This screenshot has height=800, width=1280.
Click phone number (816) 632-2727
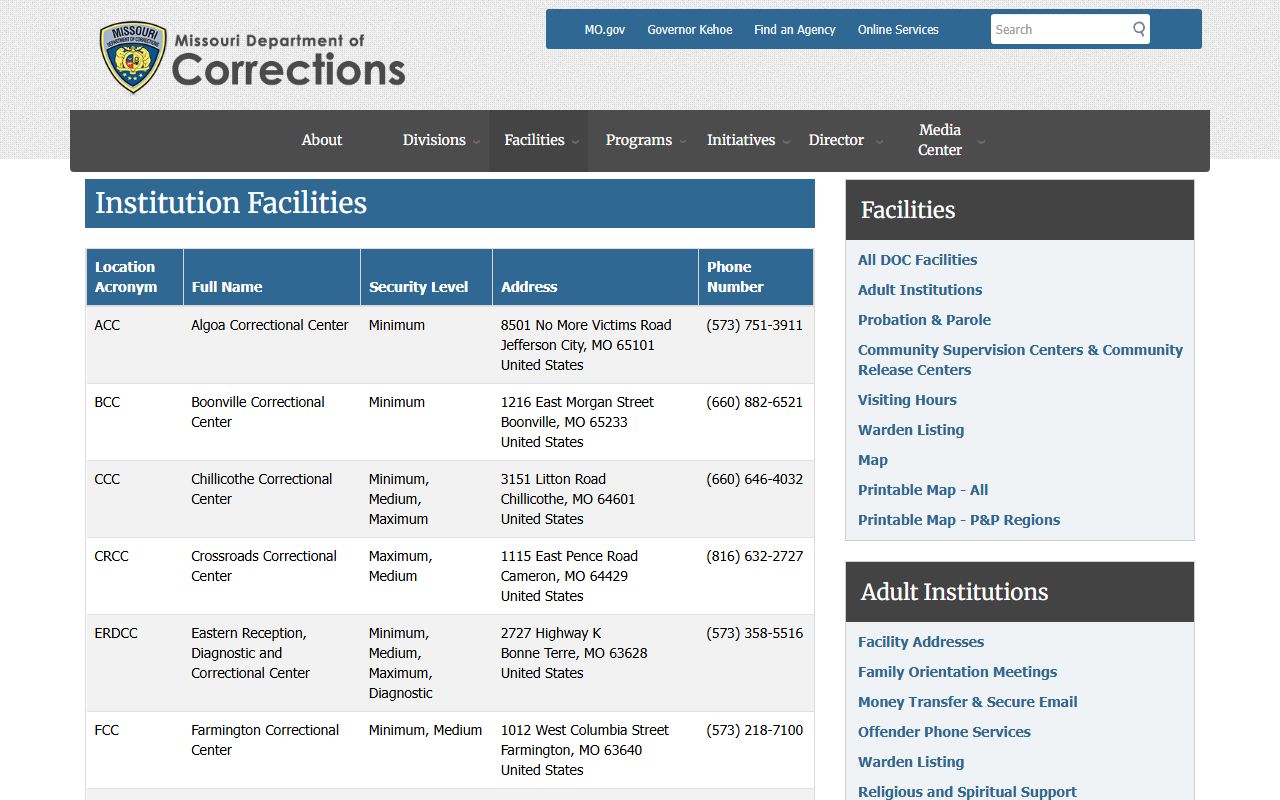pyautogui.click(x=755, y=556)
